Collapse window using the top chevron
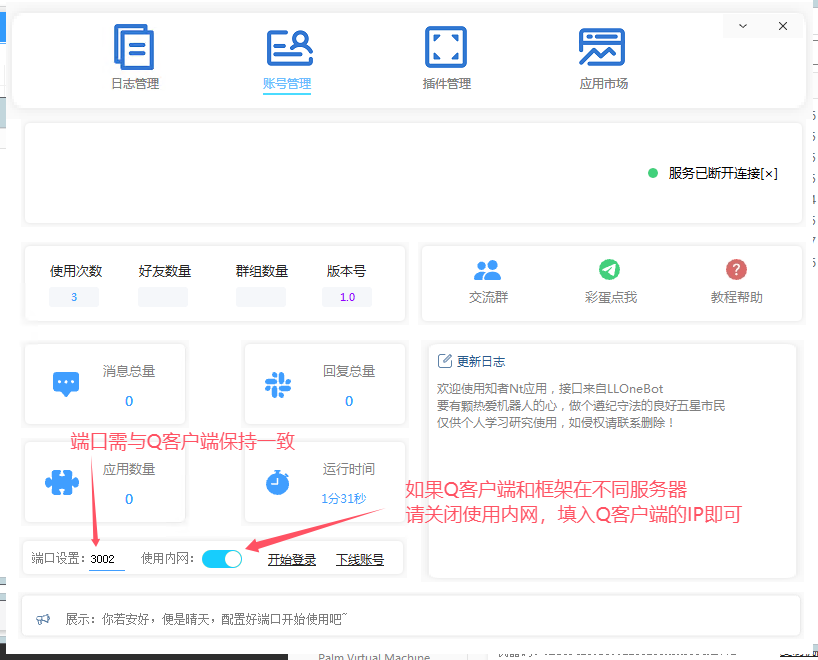This screenshot has width=818, height=660. (743, 26)
